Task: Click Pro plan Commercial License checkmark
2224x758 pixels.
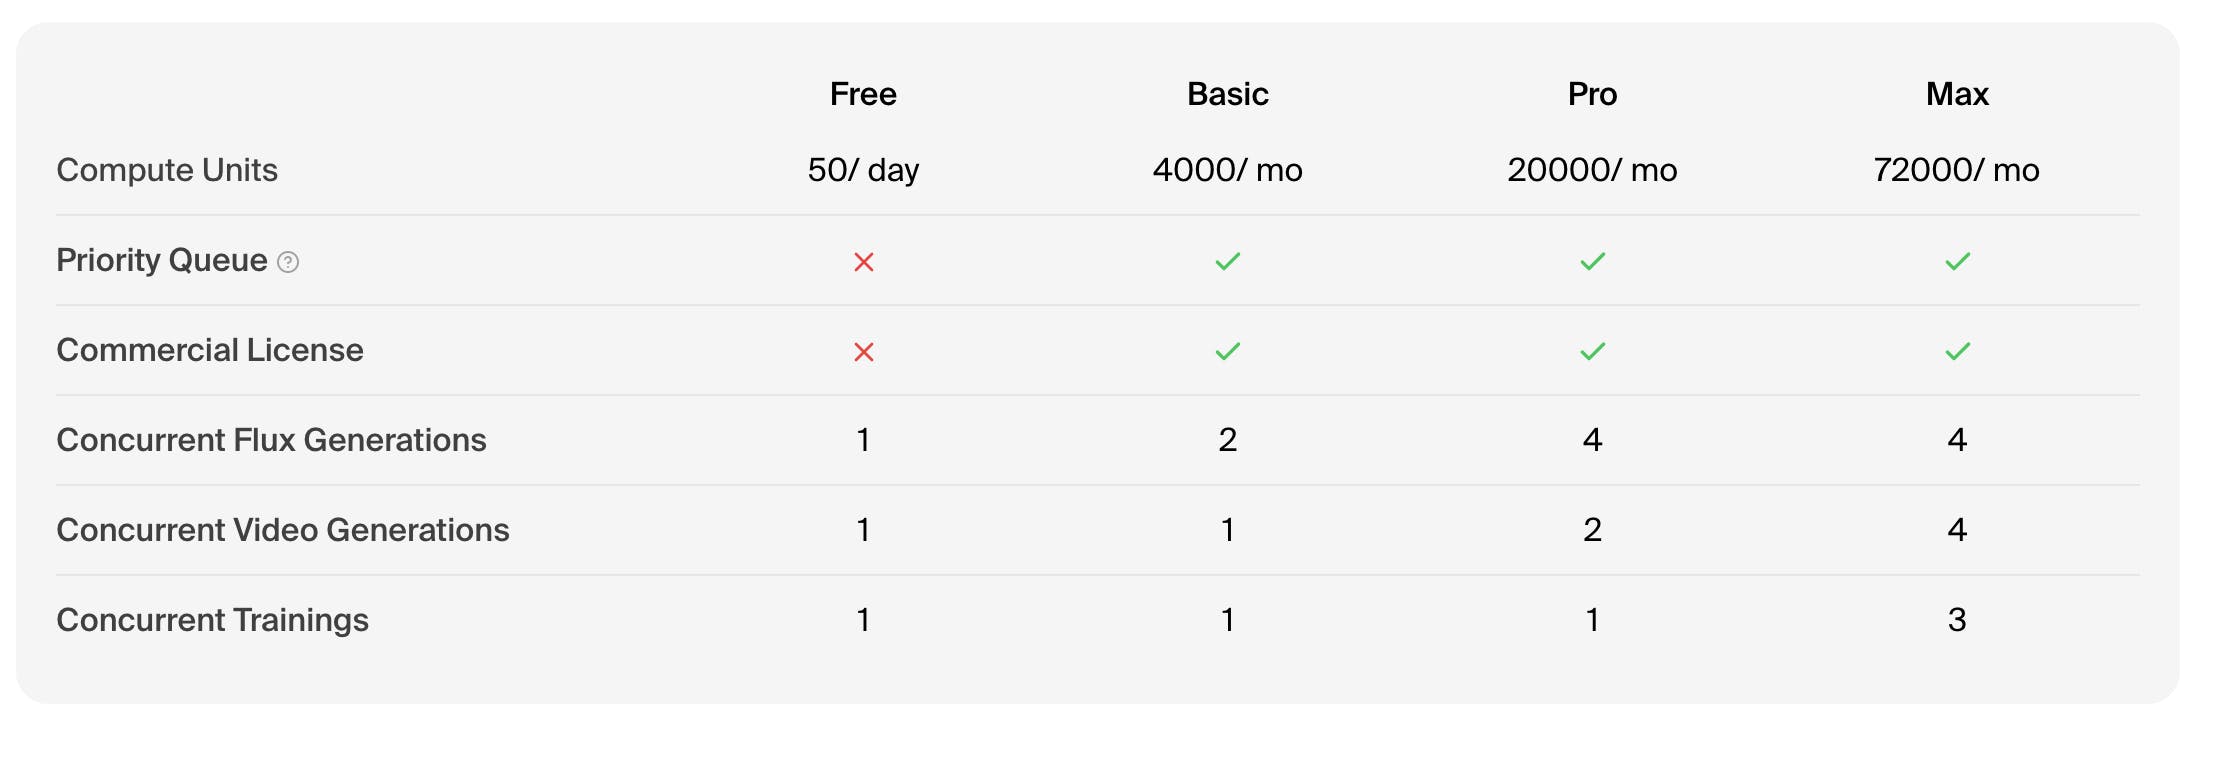Action: click(x=1593, y=352)
